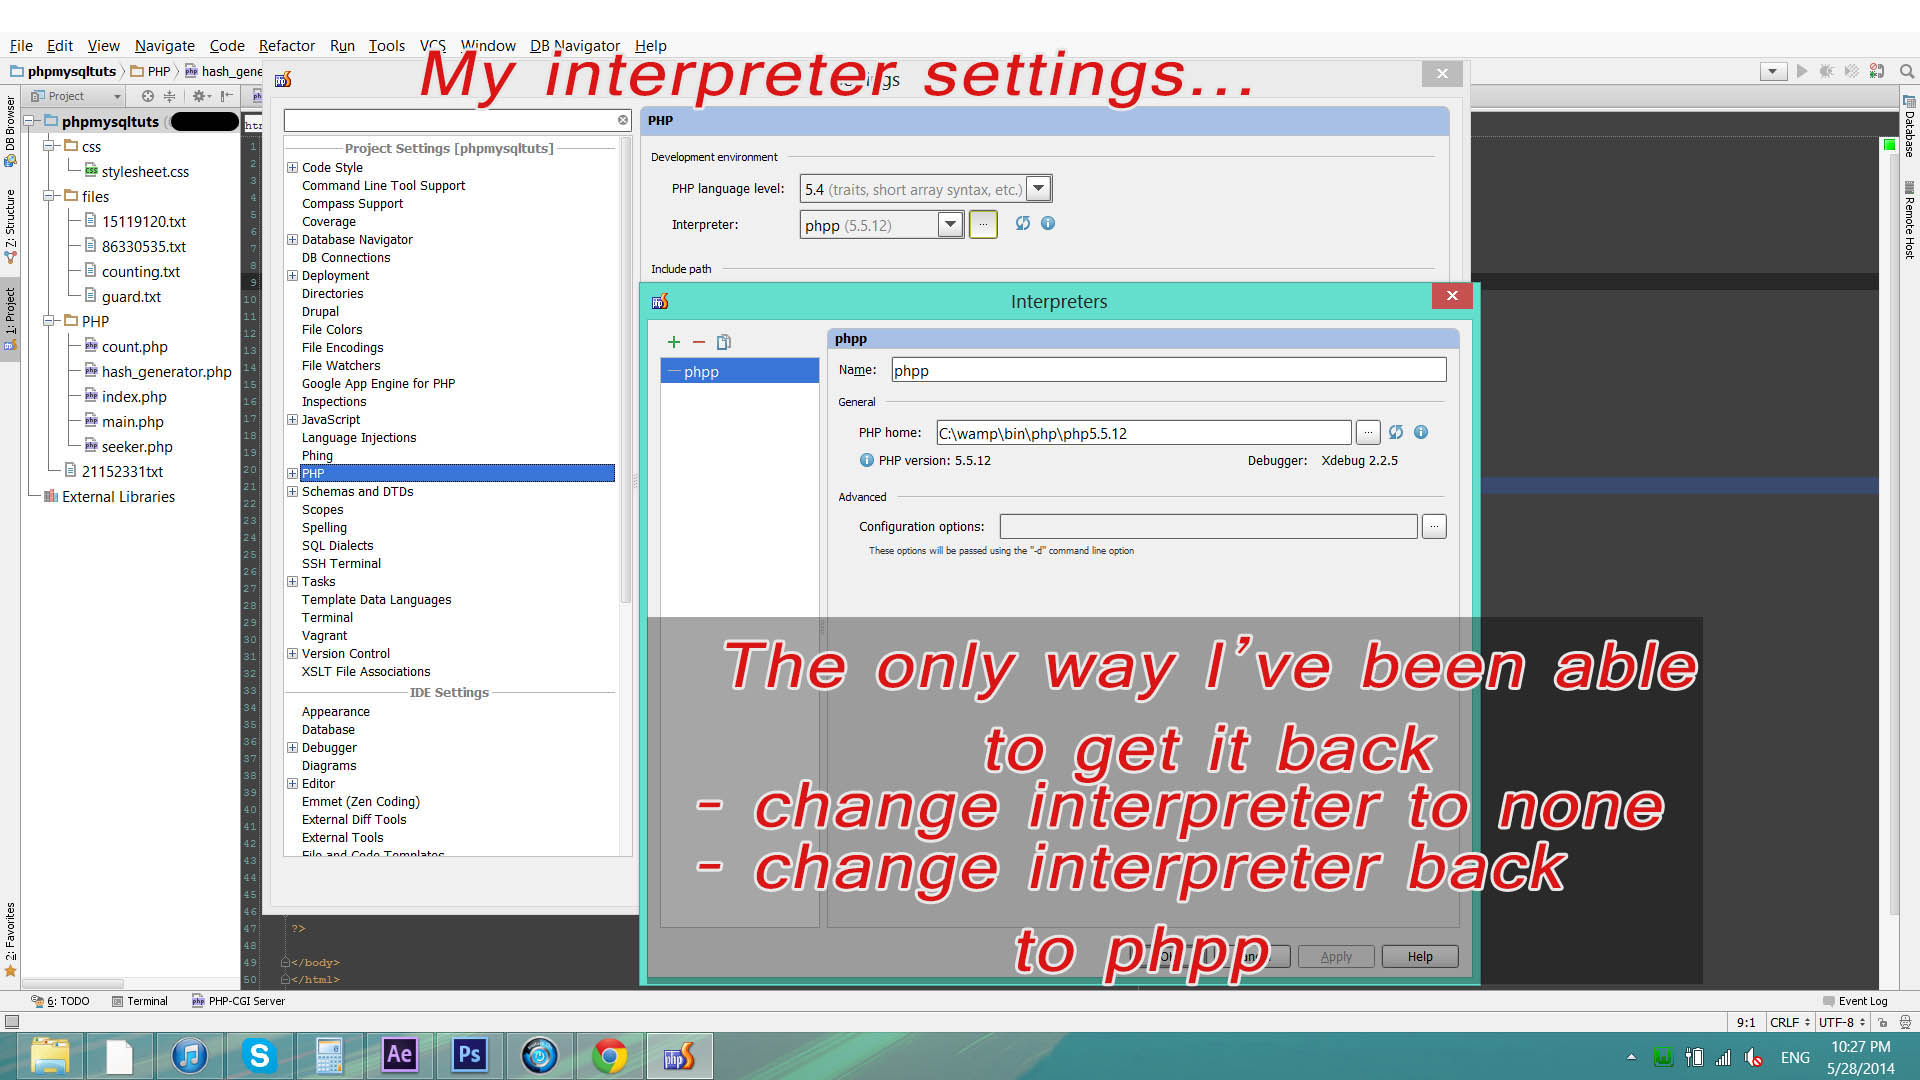Remove the selected interpreter with the minus icon
Viewport: 1920px width, 1080px height.
699,342
